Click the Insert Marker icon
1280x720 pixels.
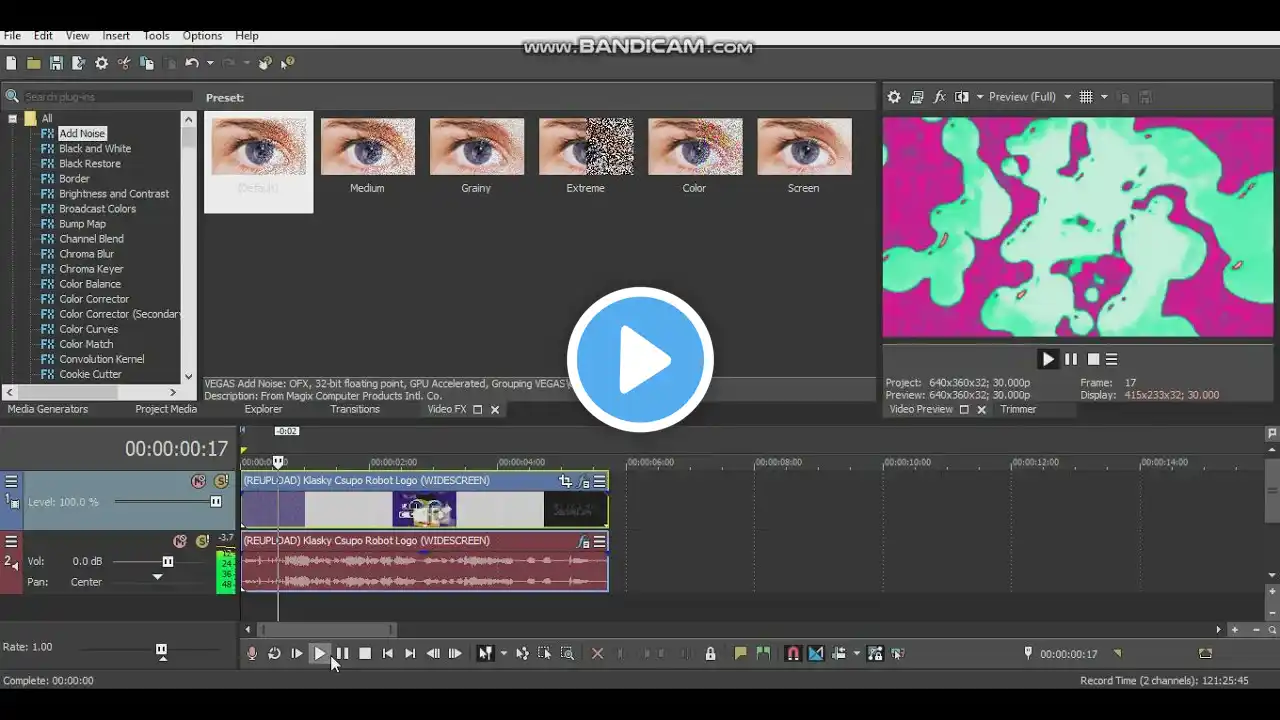tap(740, 654)
